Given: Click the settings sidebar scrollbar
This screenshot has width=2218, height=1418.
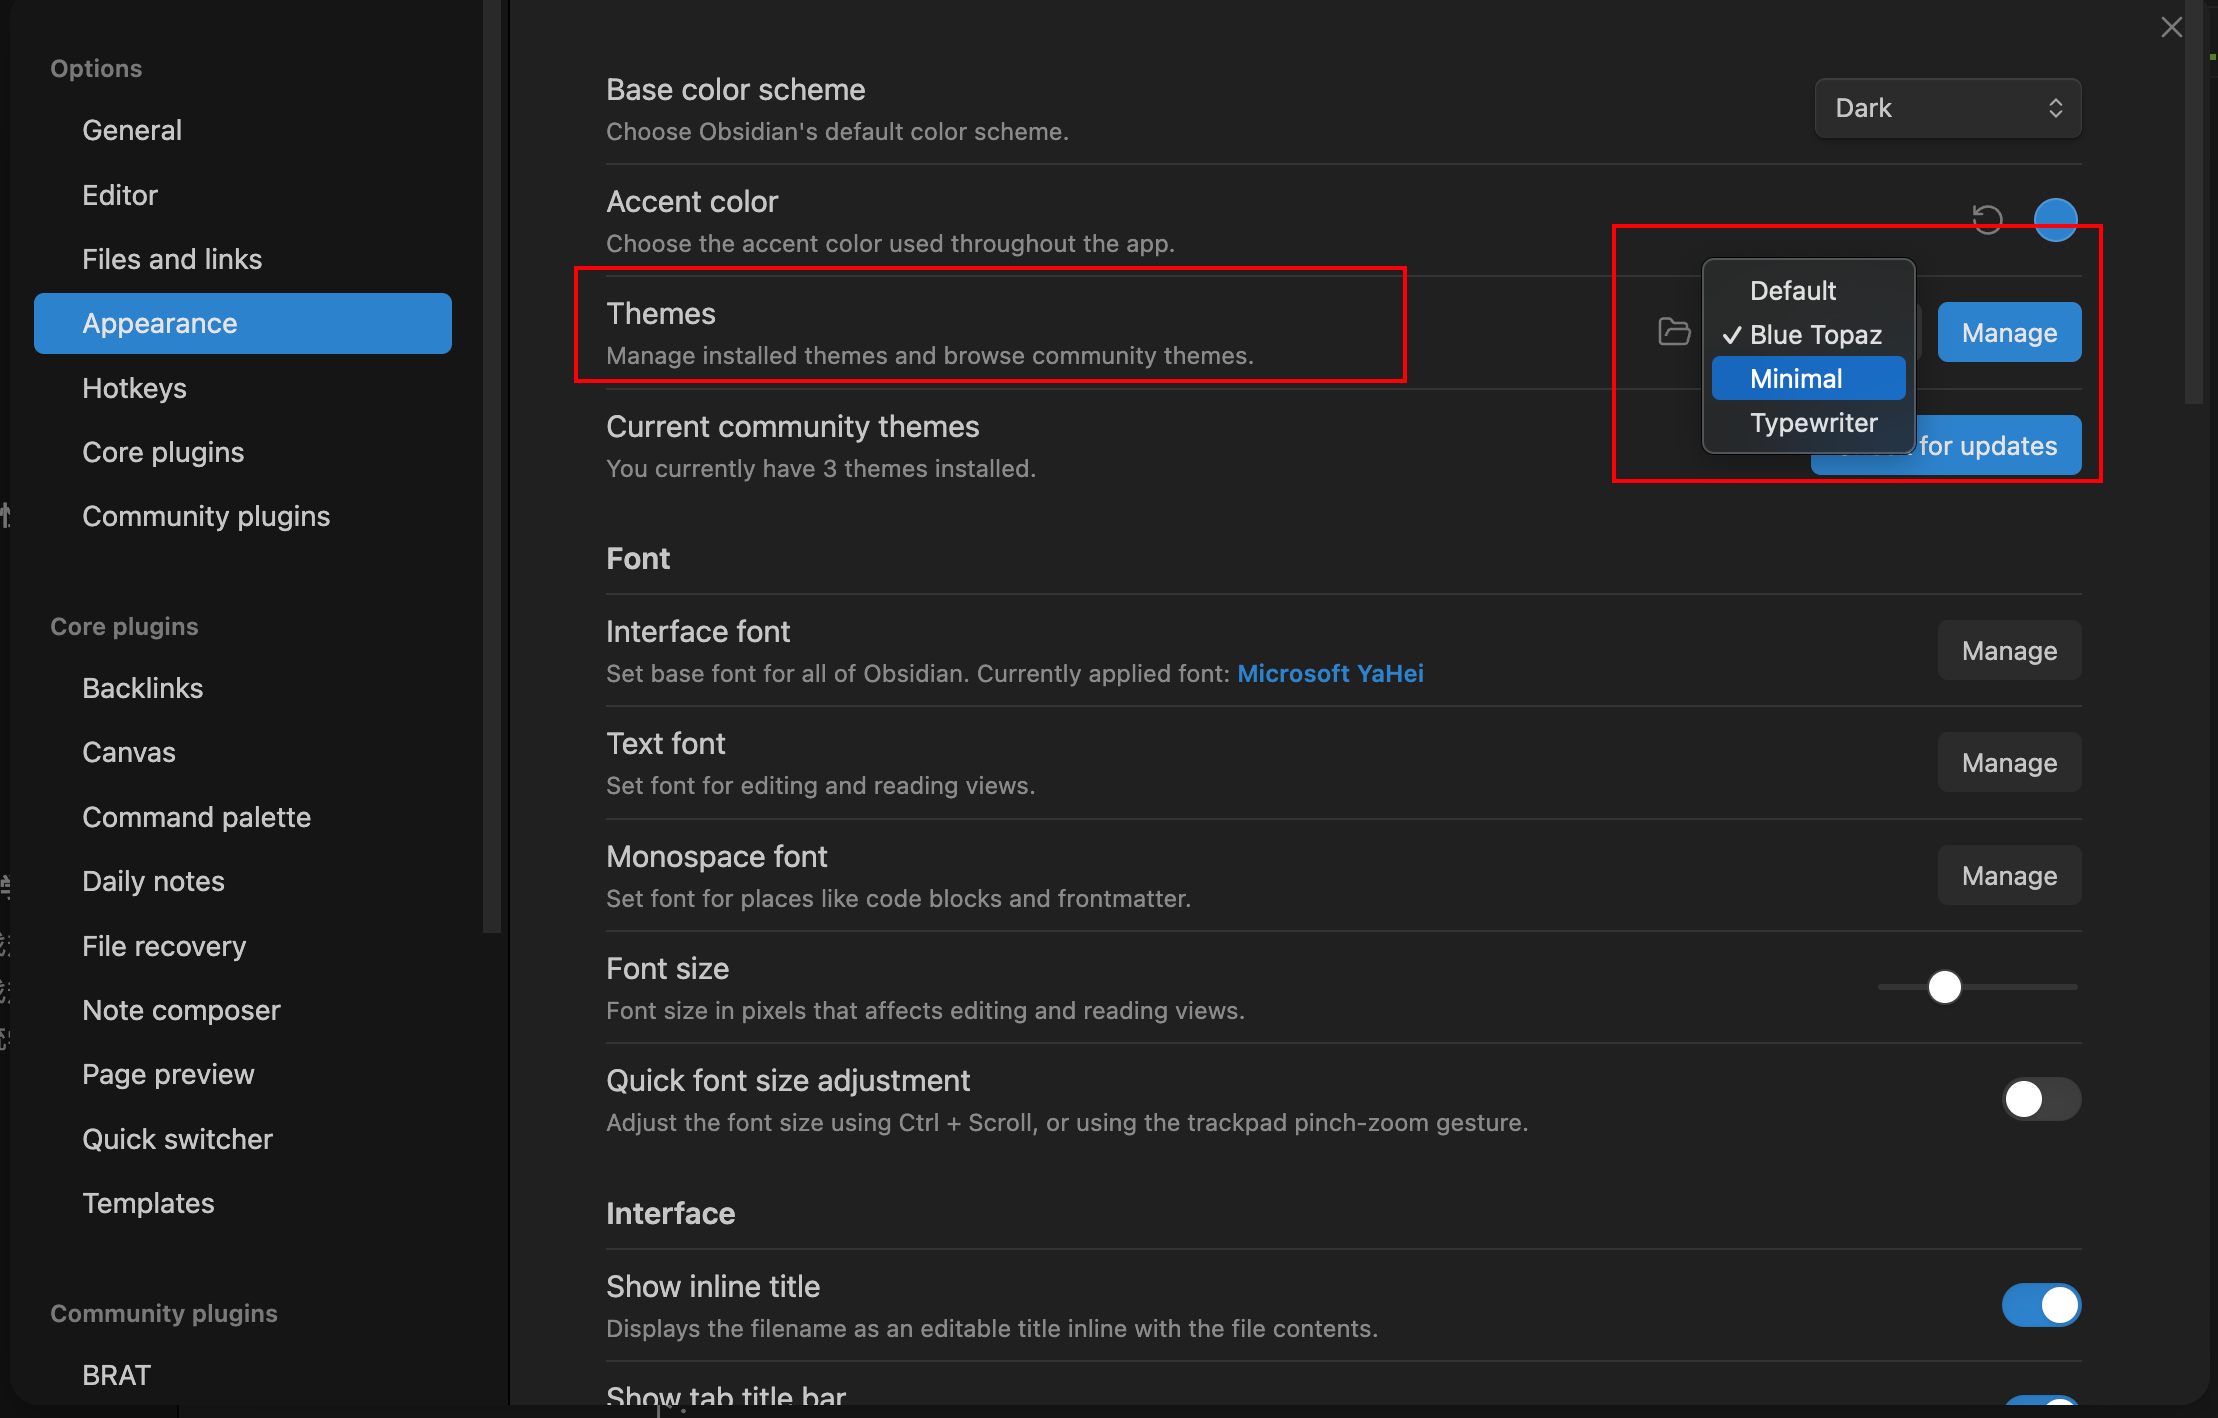Looking at the screenshot, I should [491, 466].
